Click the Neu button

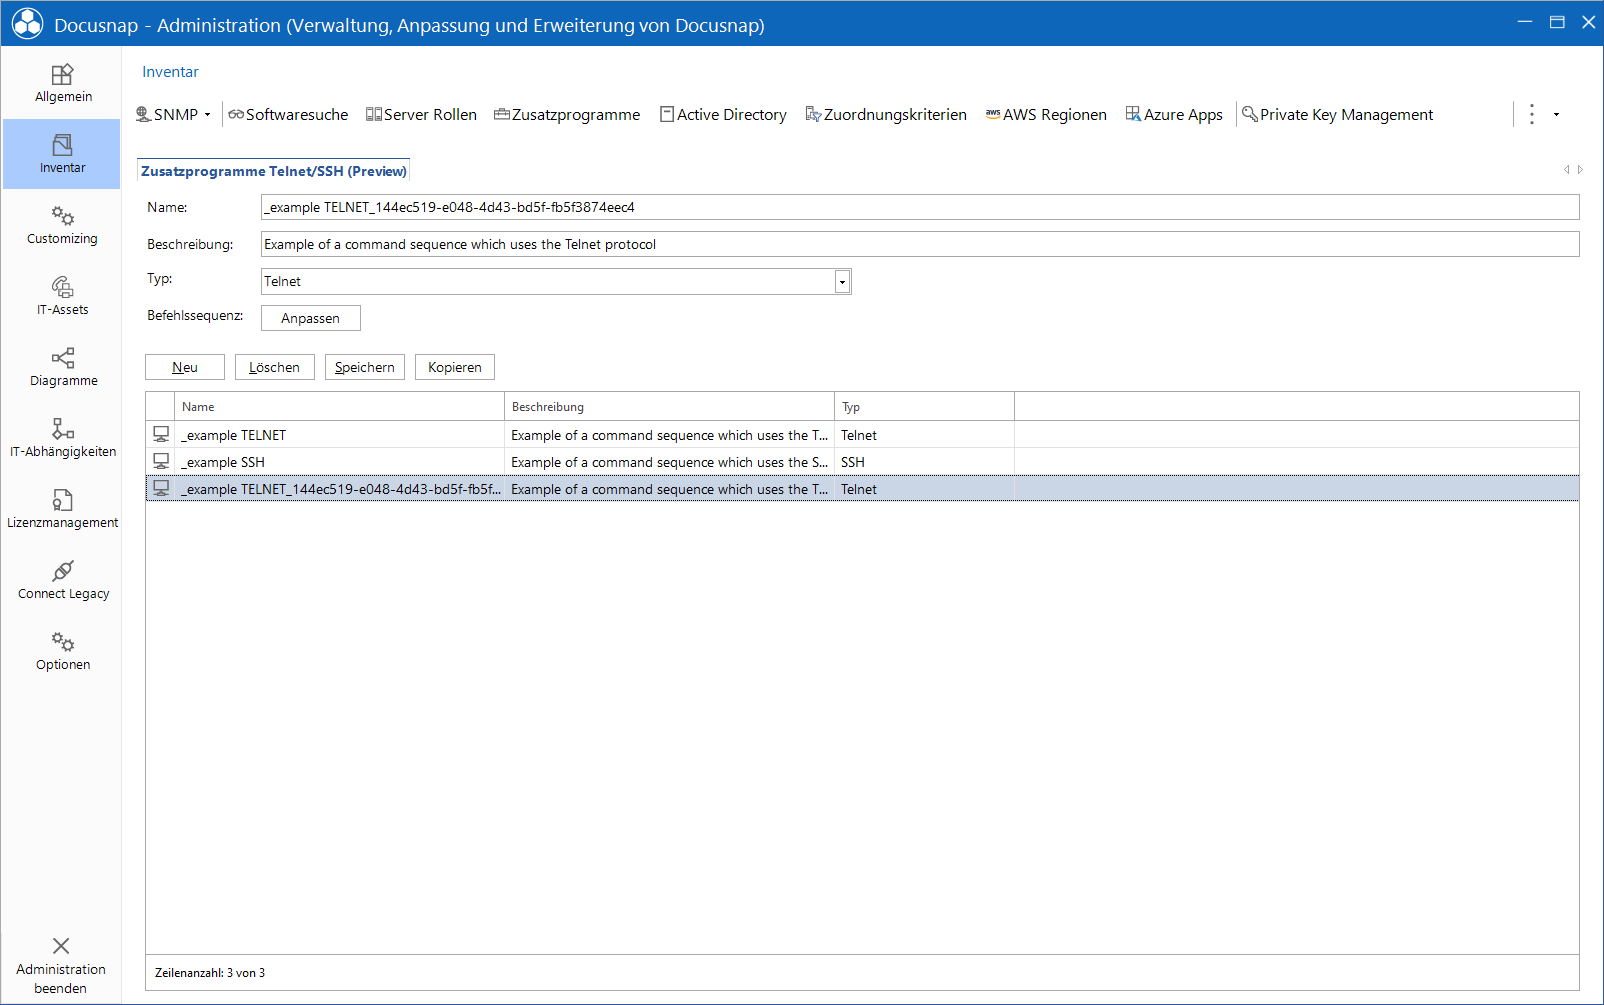[x=185, y=367]
